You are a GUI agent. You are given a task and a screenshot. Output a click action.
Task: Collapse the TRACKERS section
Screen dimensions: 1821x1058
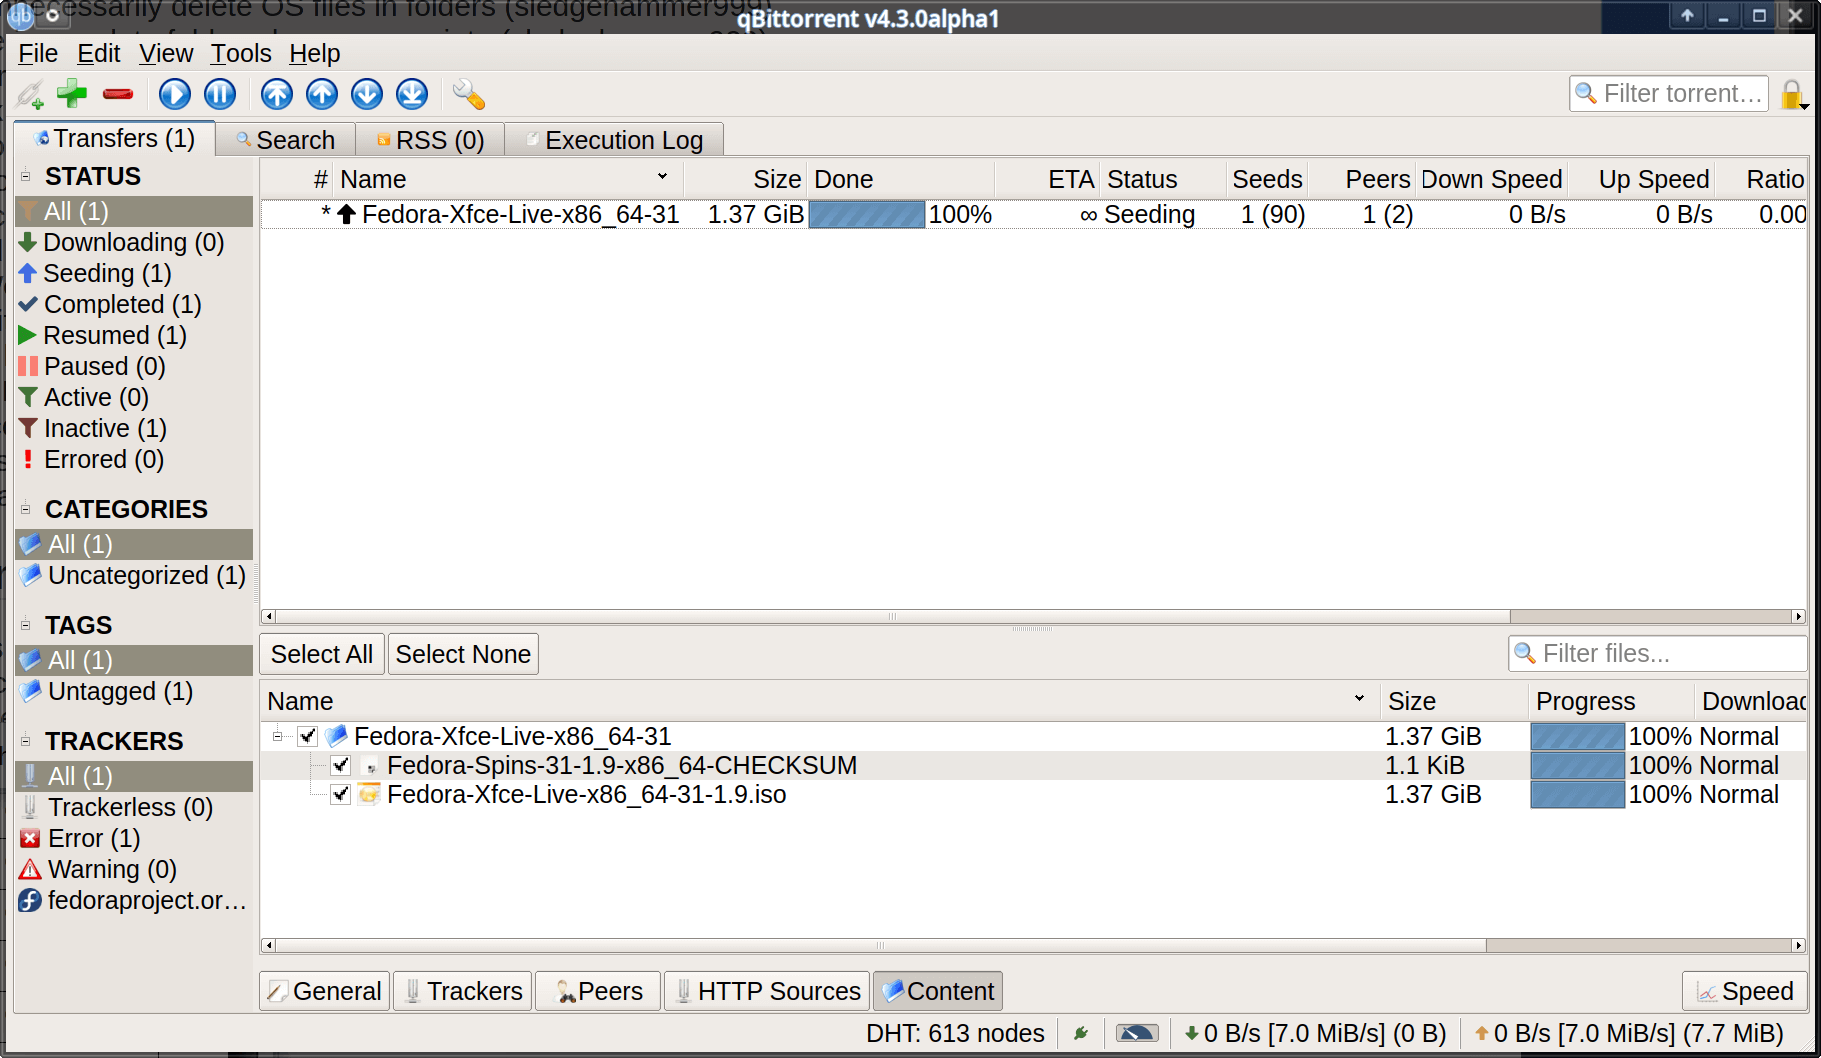point(26,741)
